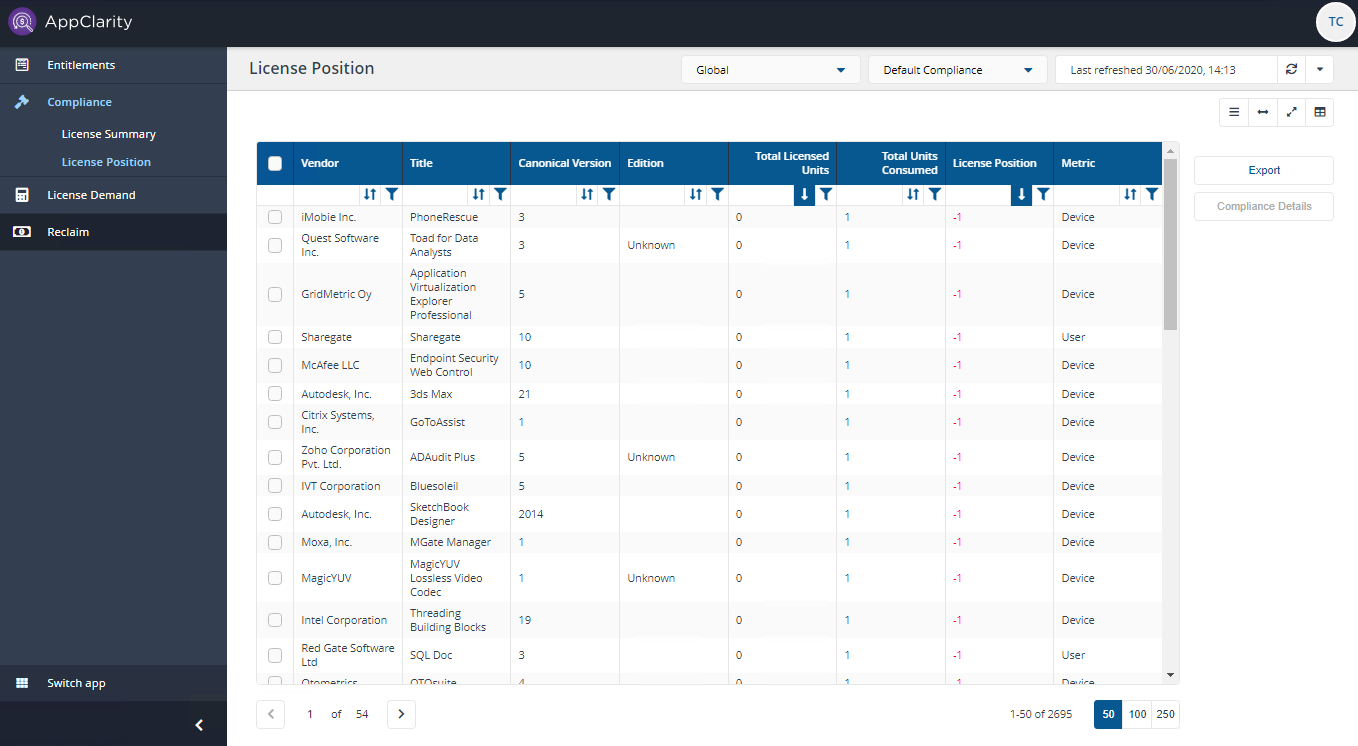Expand table to full screen icon

[x=1291, y=112]
